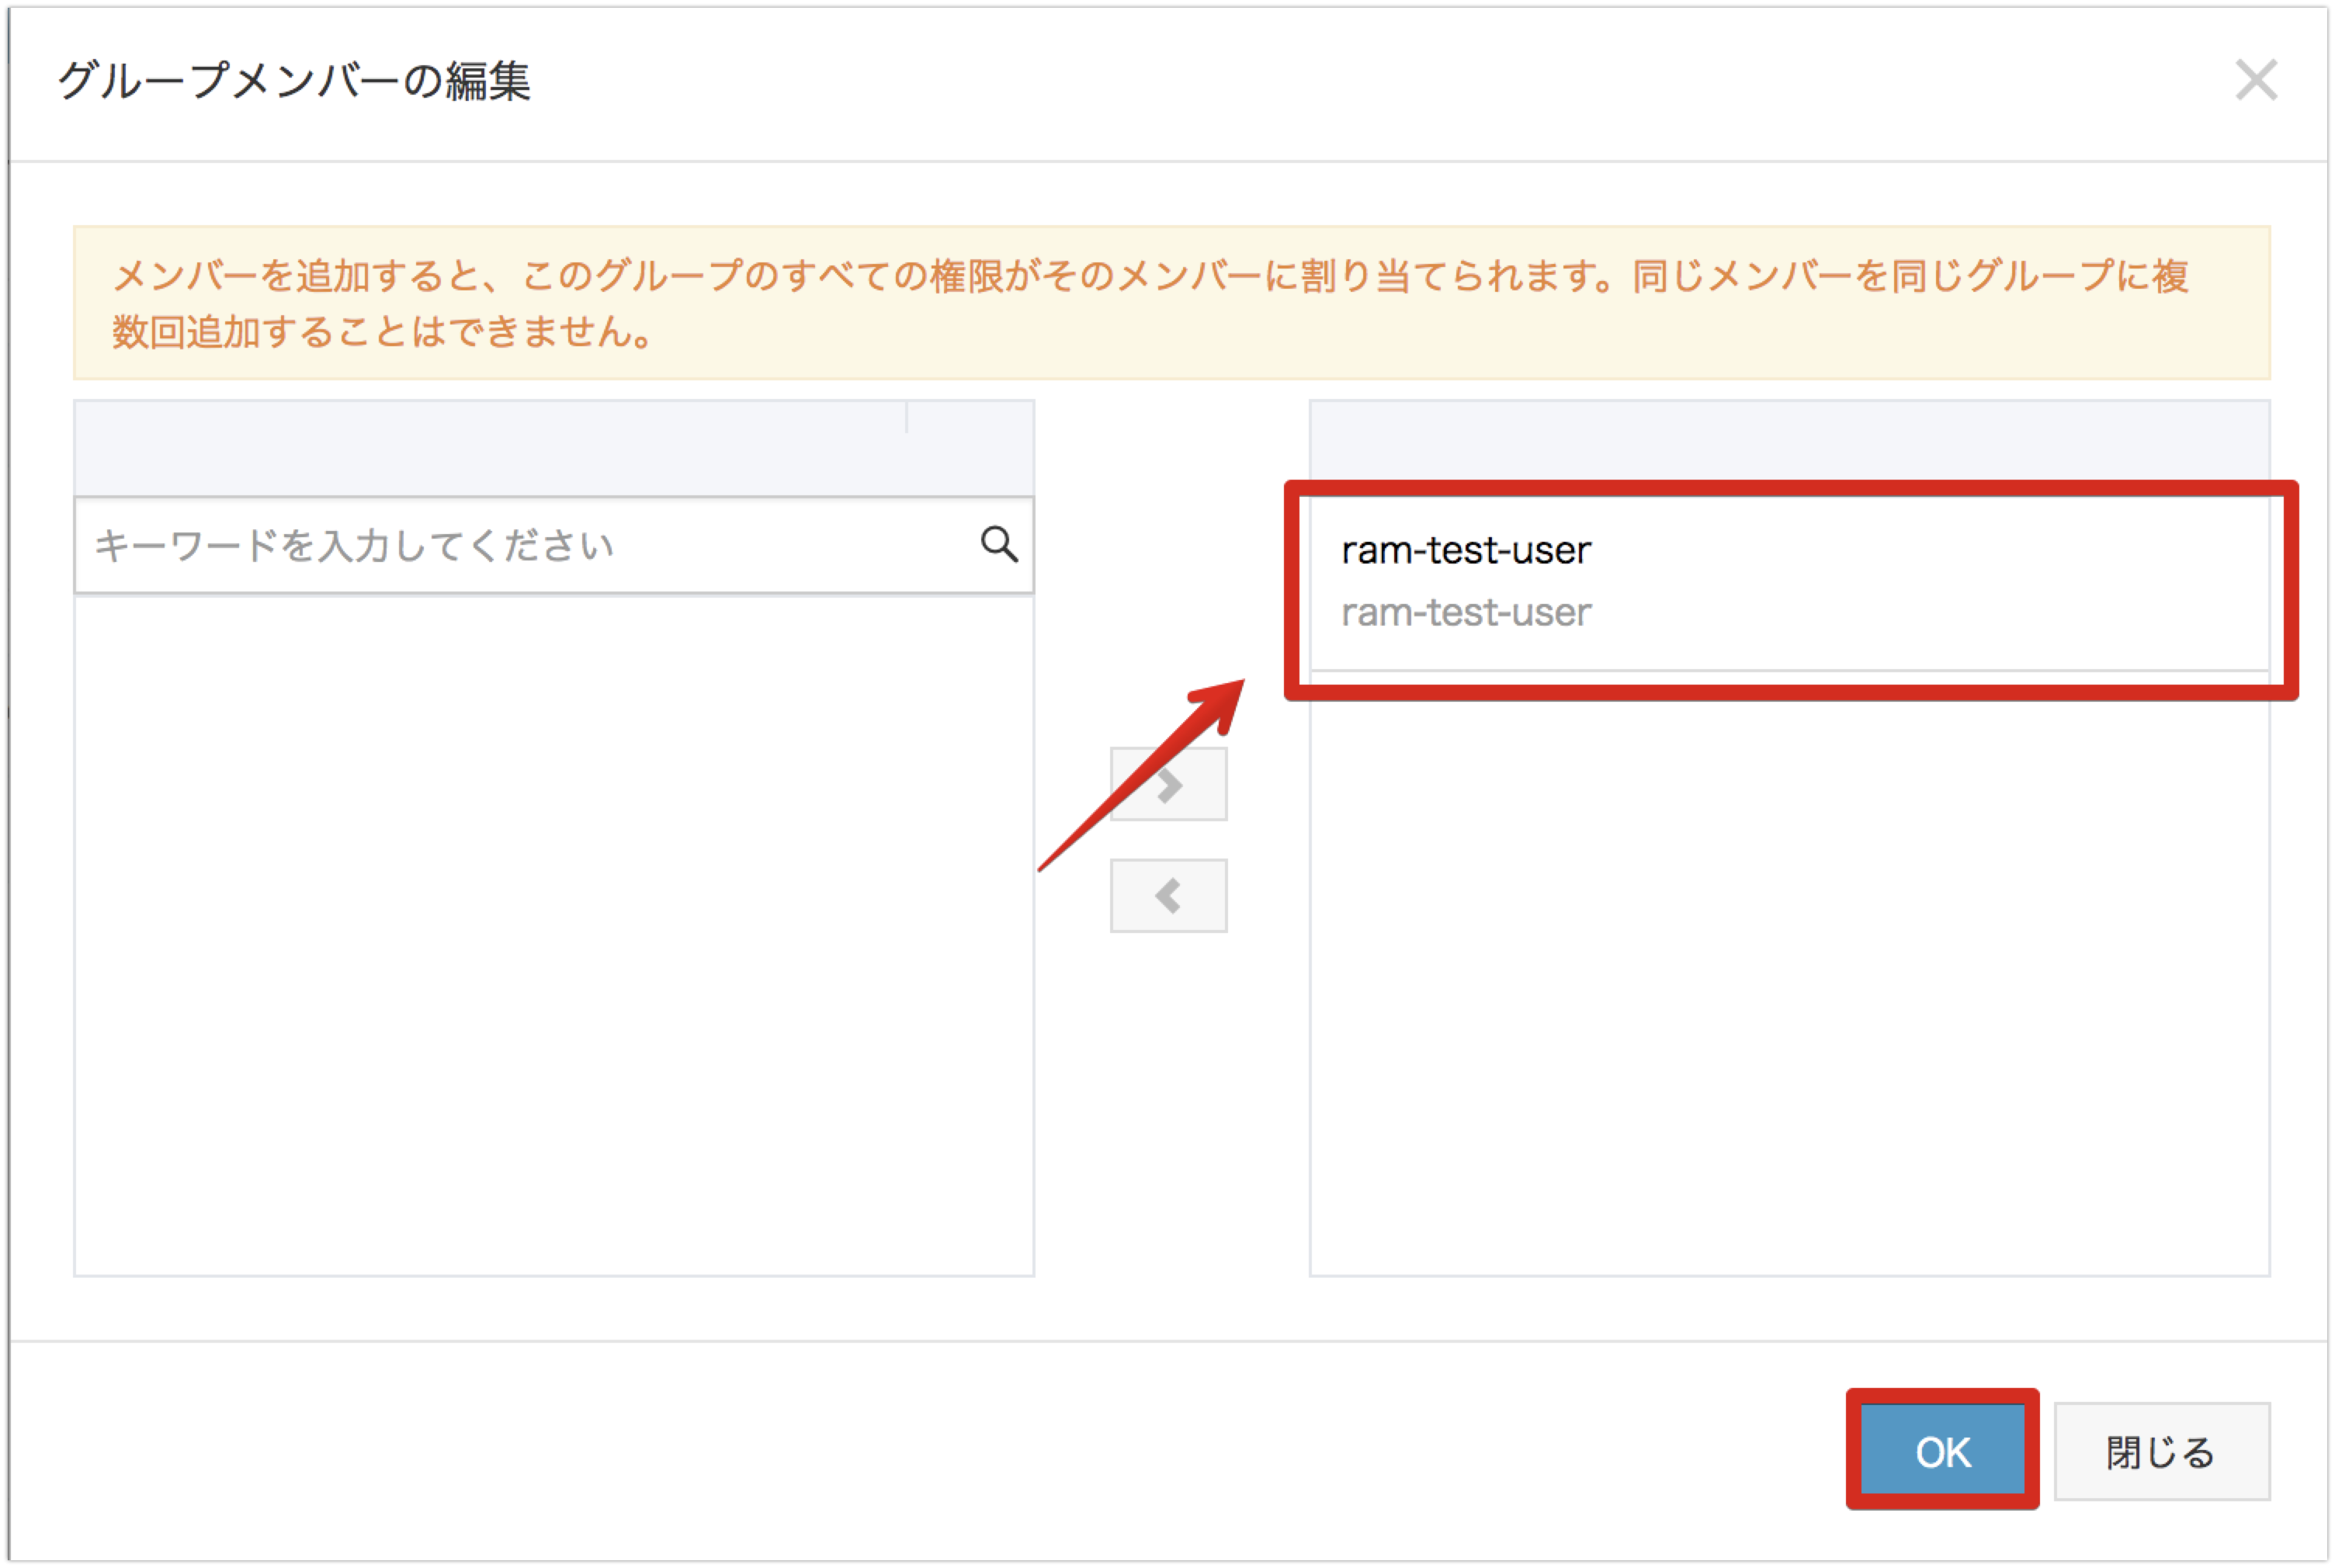The width and height of the screenshot is (2335, 1568).
Task: Click the 閉じる button
Action: (x=2161, y=1451)
